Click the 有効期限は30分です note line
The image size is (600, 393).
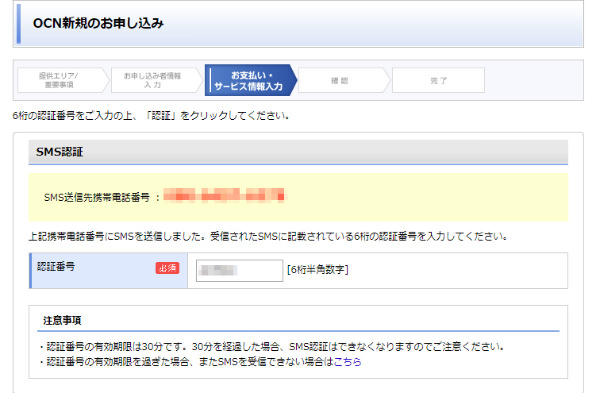point(272,347)
